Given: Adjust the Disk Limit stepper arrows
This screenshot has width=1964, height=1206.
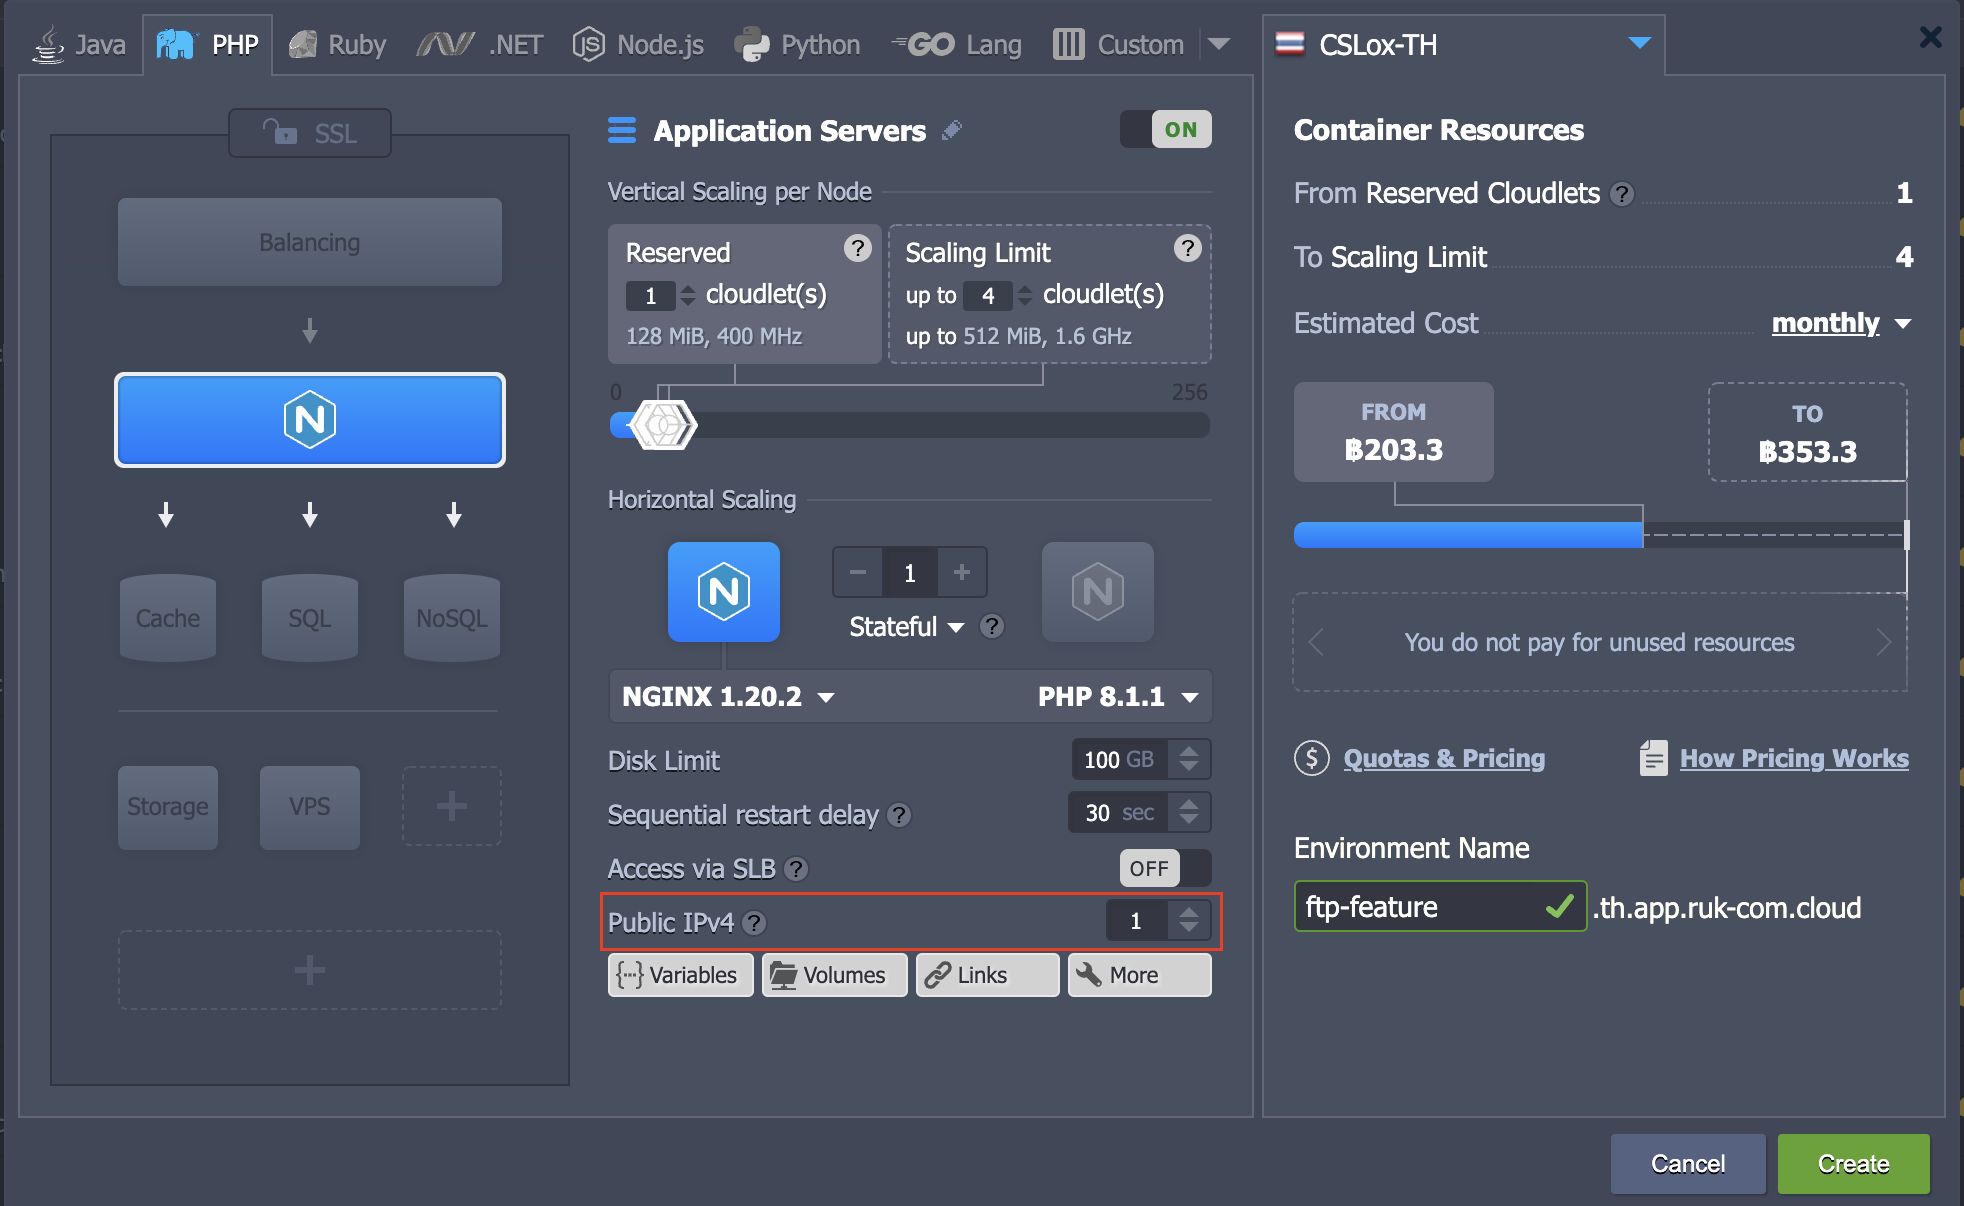Looking at the screenshot, I should click(1189, 759).
